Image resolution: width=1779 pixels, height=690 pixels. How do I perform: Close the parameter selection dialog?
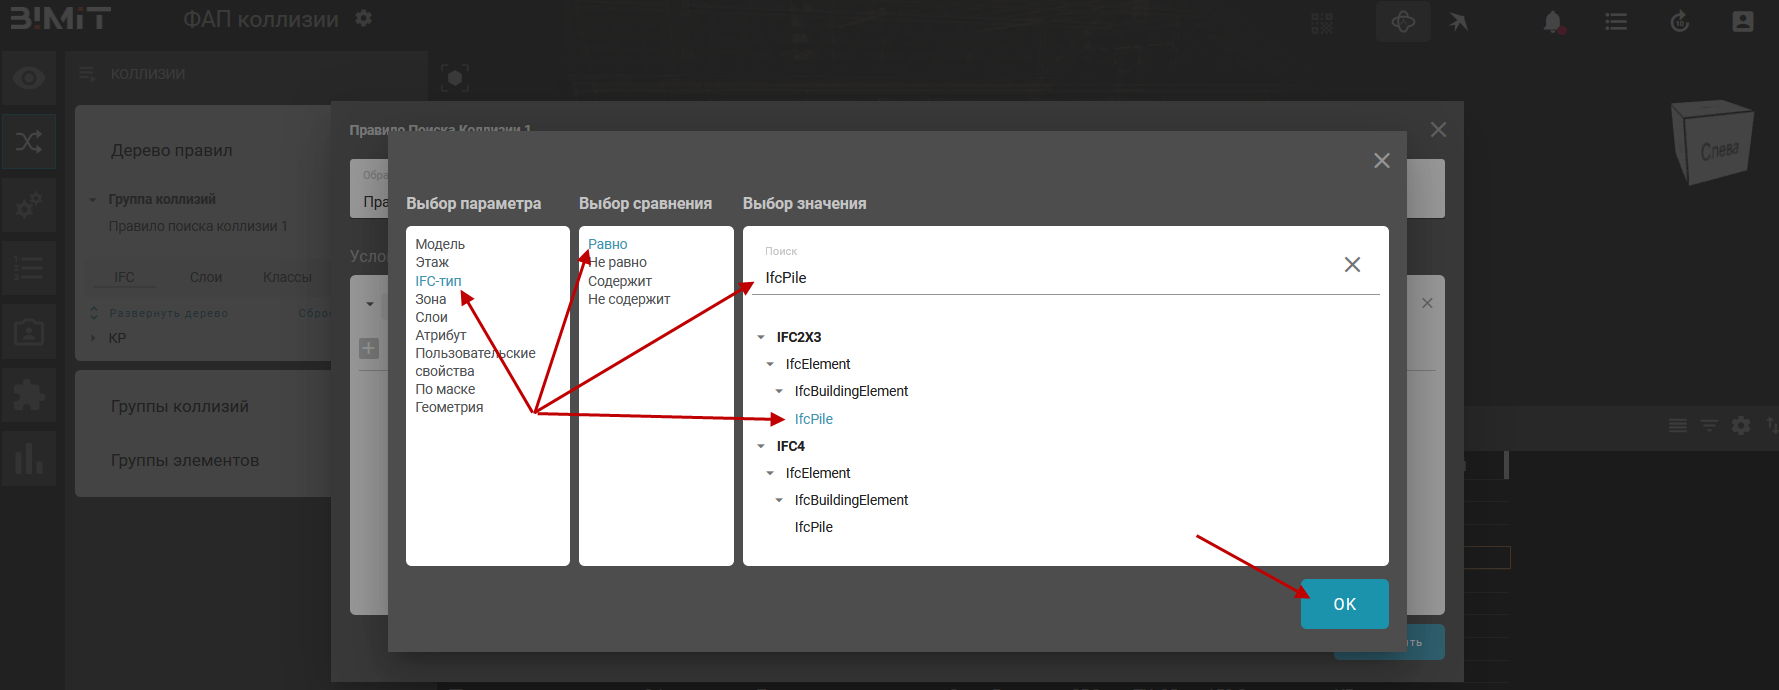(x=1381, y=161)
